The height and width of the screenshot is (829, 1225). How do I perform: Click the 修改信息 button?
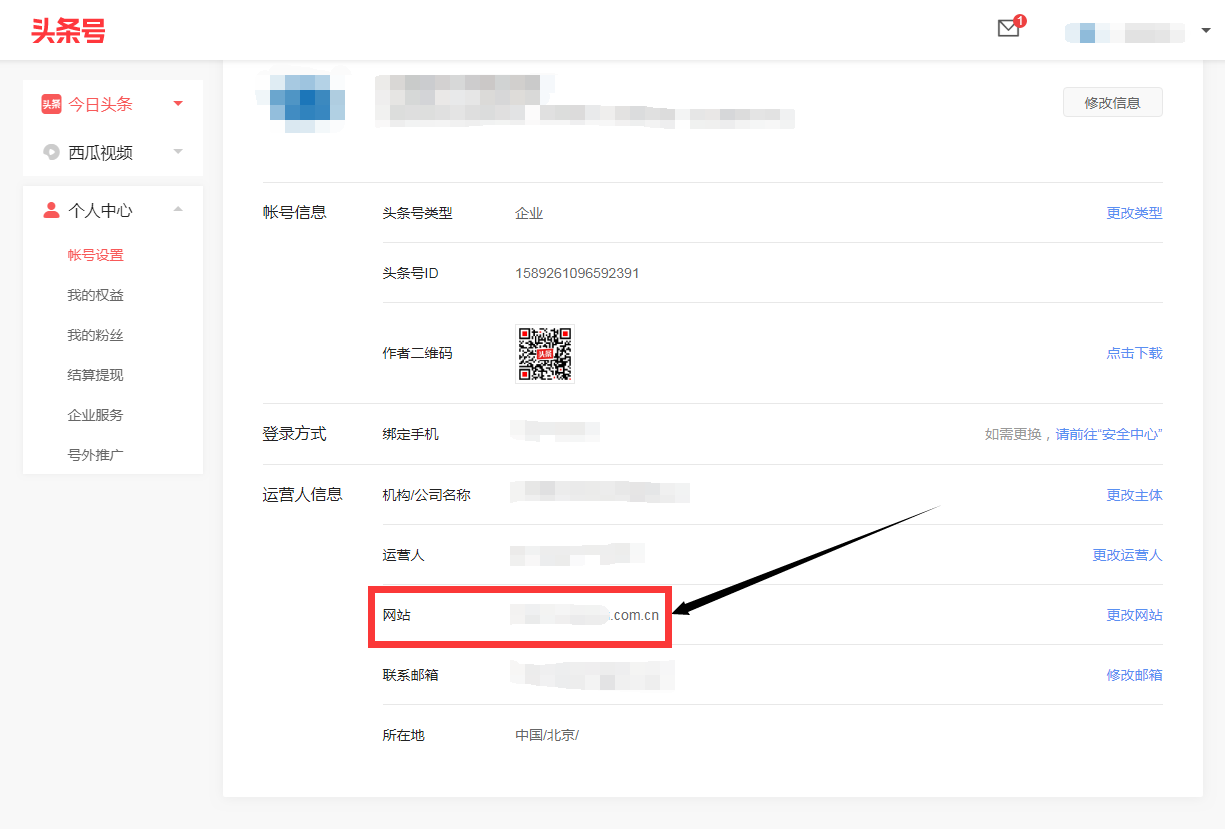tap(1112, 102)
